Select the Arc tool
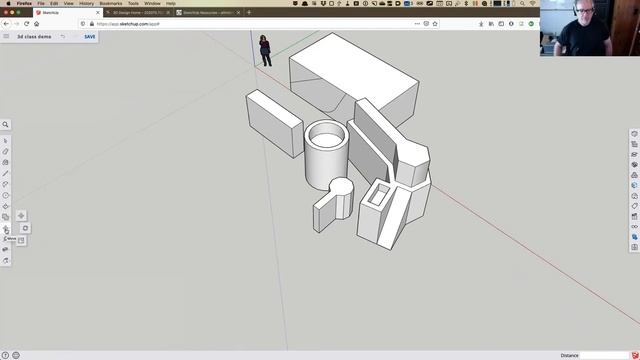The image size is (640, 360). [x=5, y=184]
